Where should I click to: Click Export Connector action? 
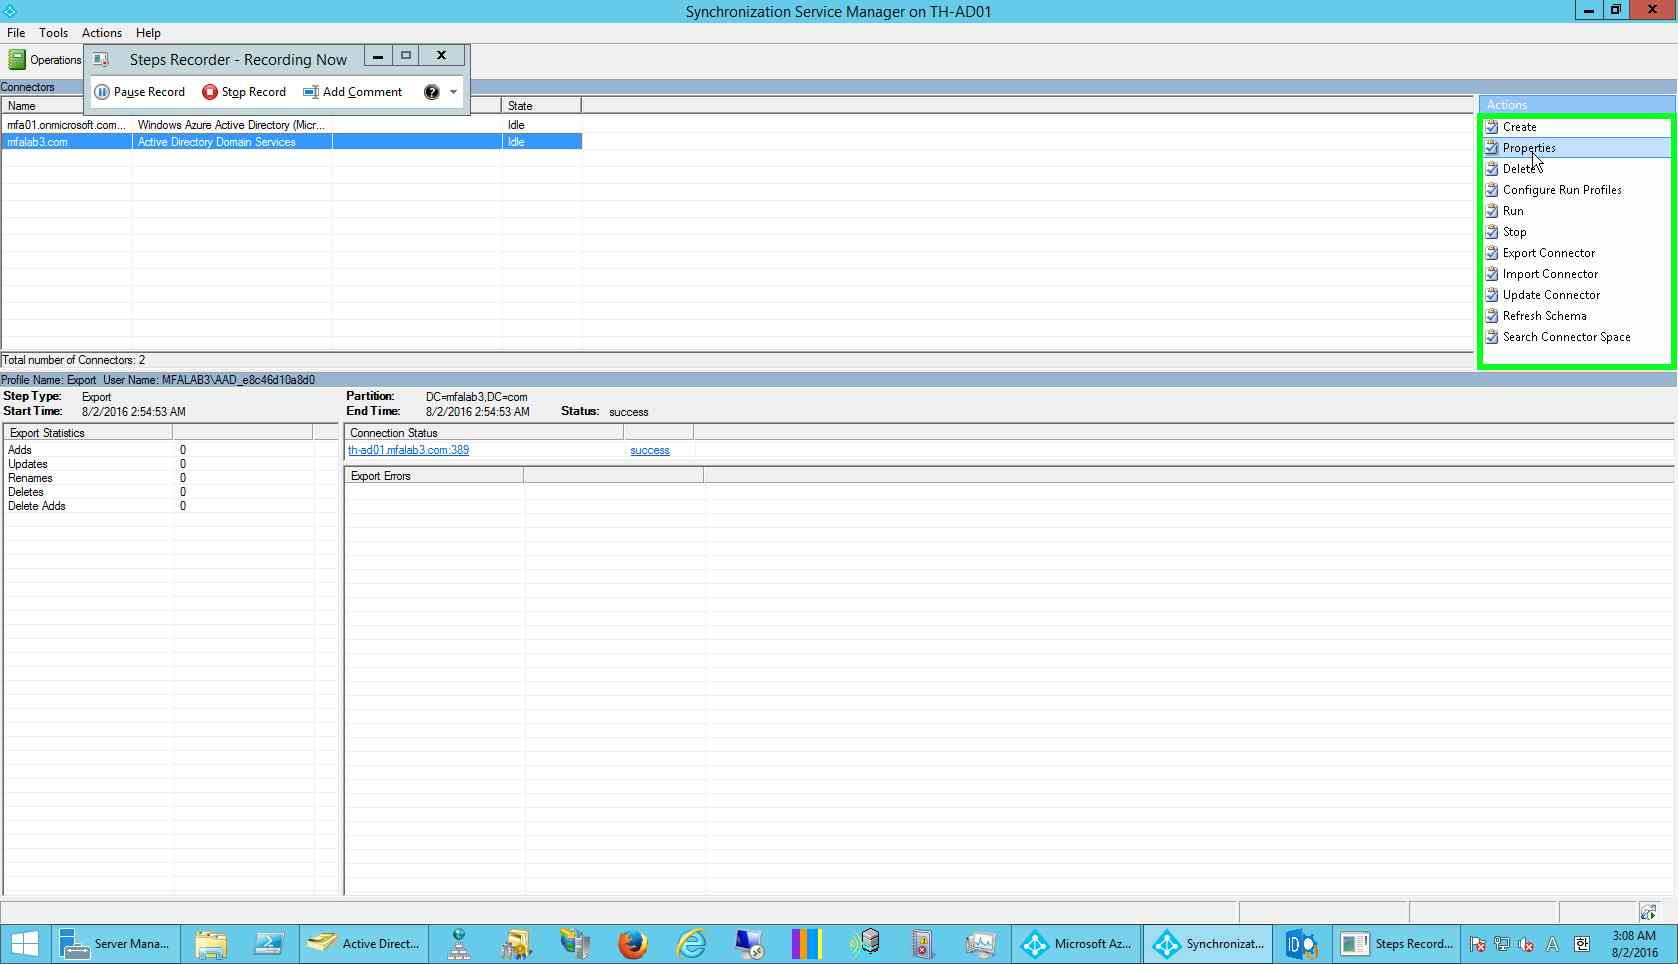(1549, 253)
